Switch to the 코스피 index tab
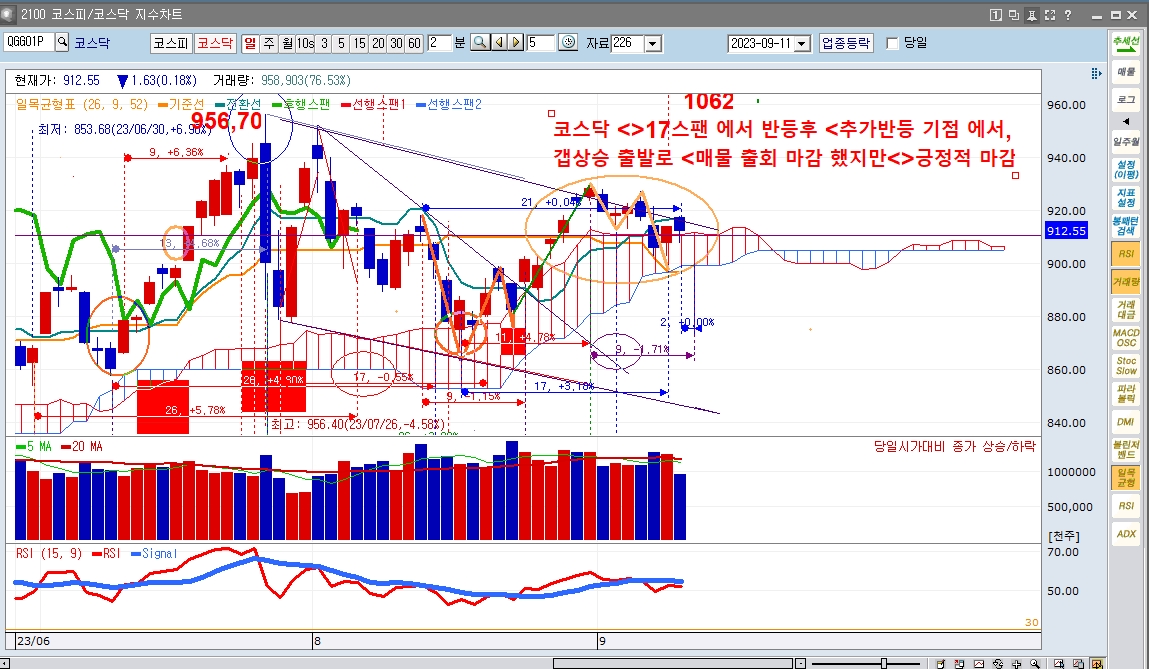1149x669 pixels. pyautogui.click(x=170, y=43)
